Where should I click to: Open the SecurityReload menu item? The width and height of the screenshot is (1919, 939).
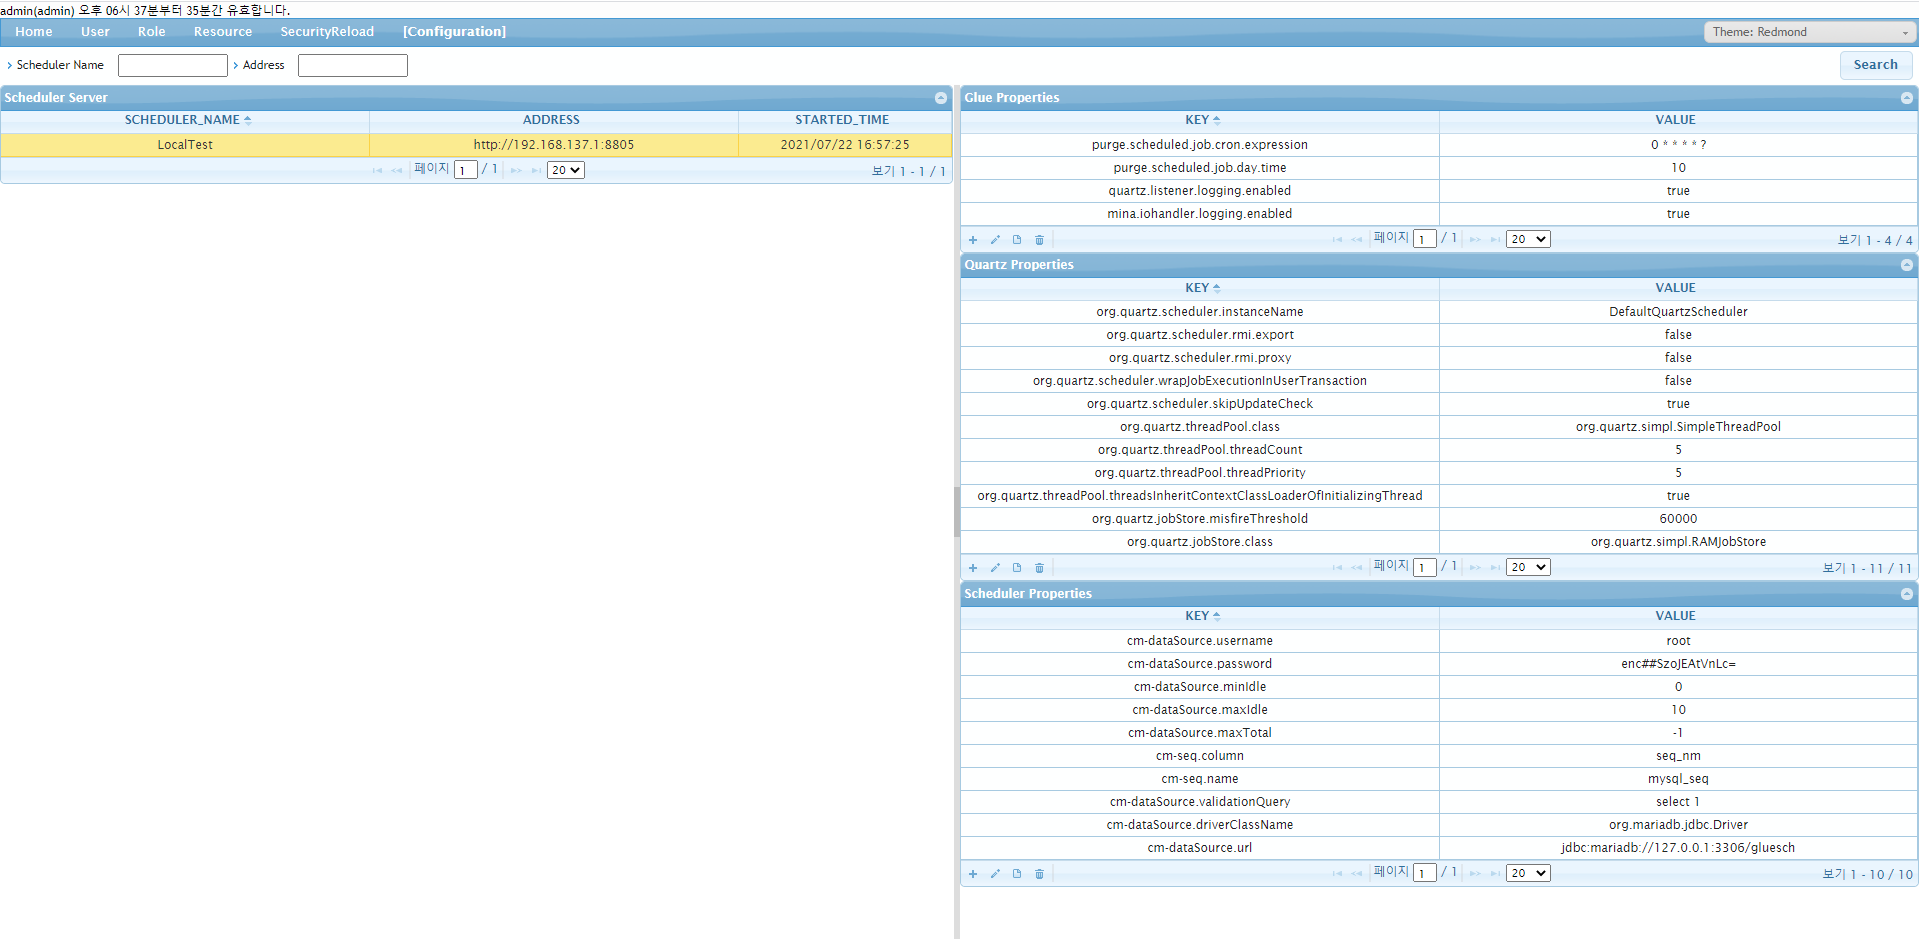point(327,32)
